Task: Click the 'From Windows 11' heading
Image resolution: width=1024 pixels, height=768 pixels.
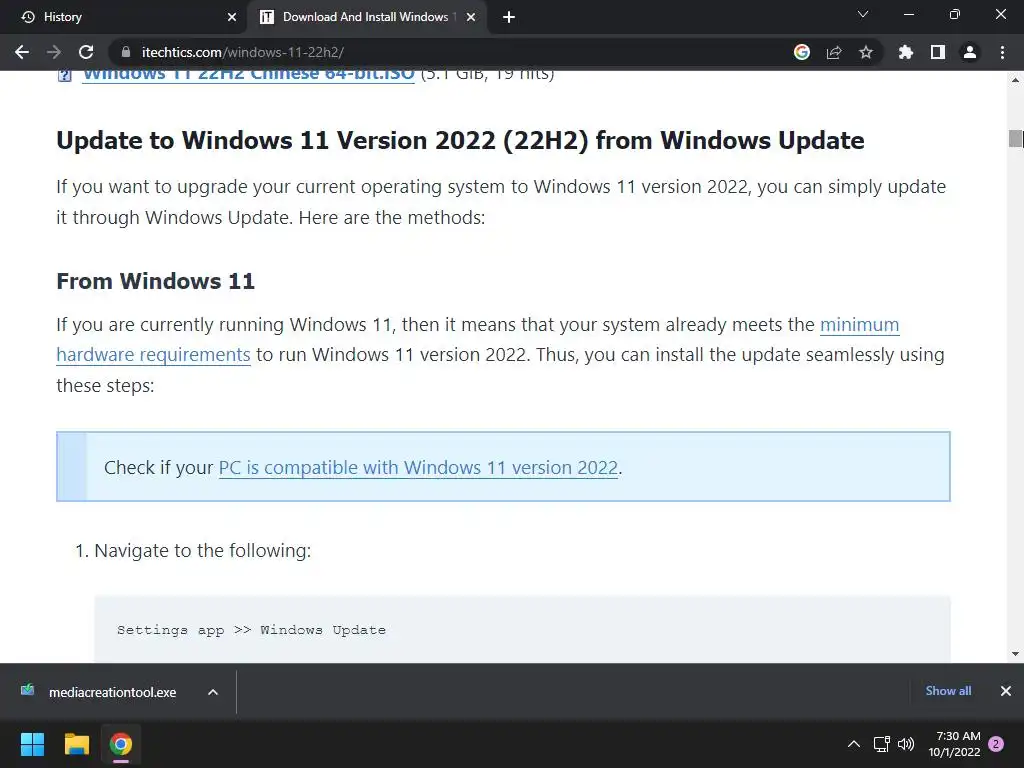Action: click(155, 281)
